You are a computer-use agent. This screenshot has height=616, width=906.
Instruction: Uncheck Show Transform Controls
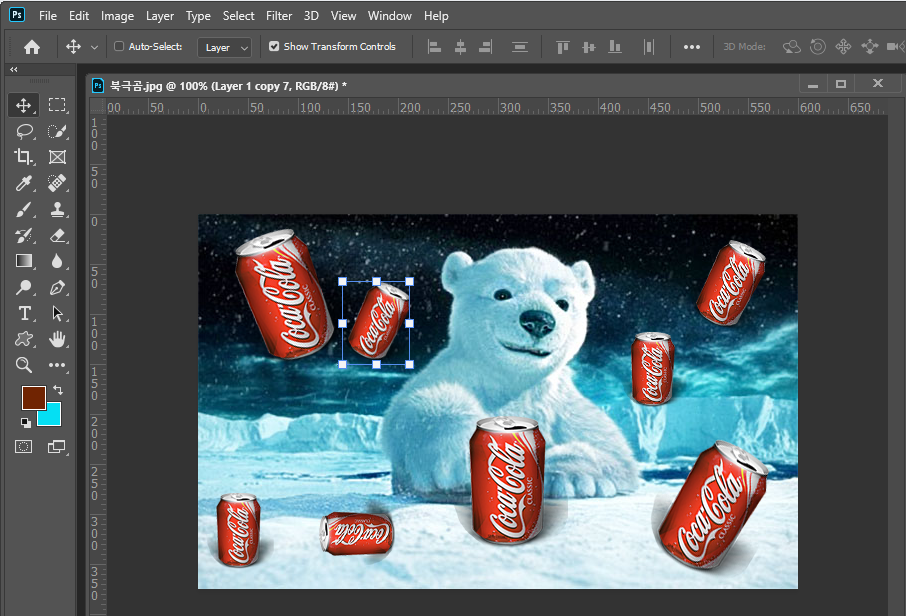pos(274,46)
